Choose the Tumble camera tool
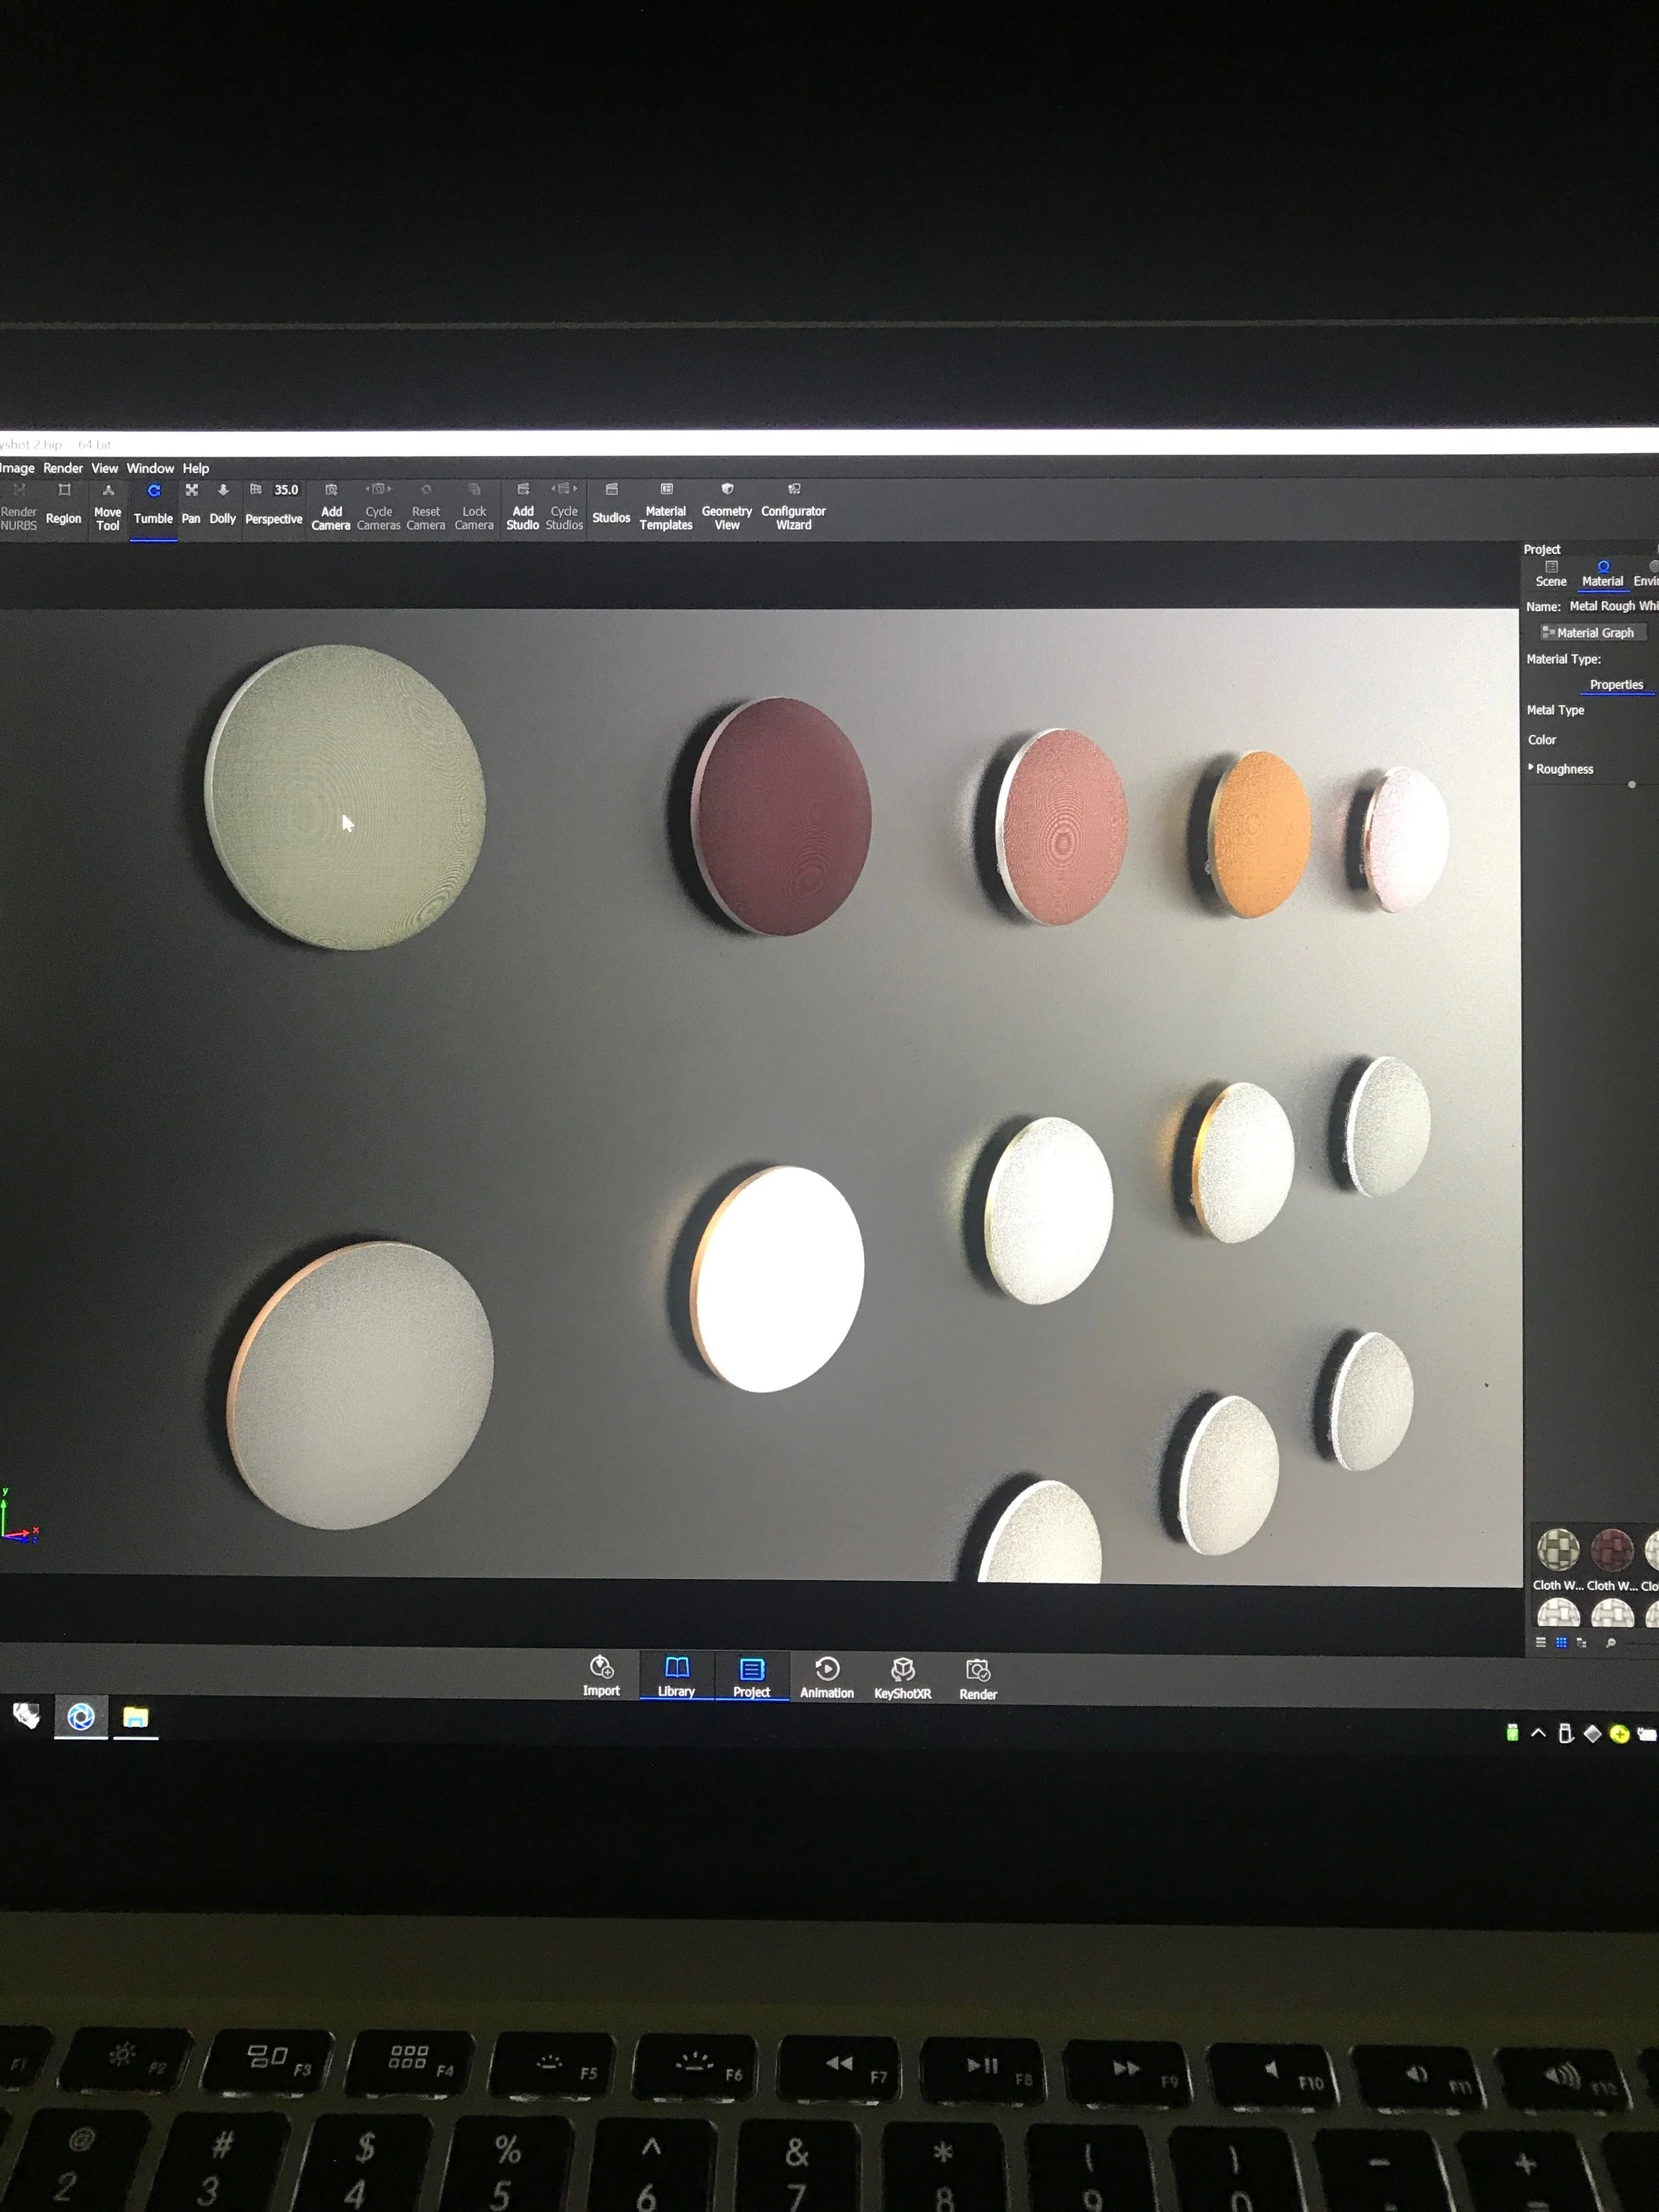Viewport: 1659px width, 2212px height. tap(153, 506)
